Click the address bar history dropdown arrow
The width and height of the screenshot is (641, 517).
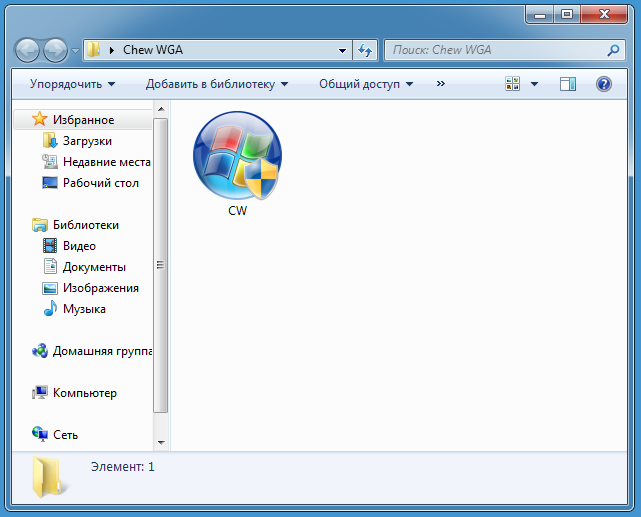click(x=343, y=50)
